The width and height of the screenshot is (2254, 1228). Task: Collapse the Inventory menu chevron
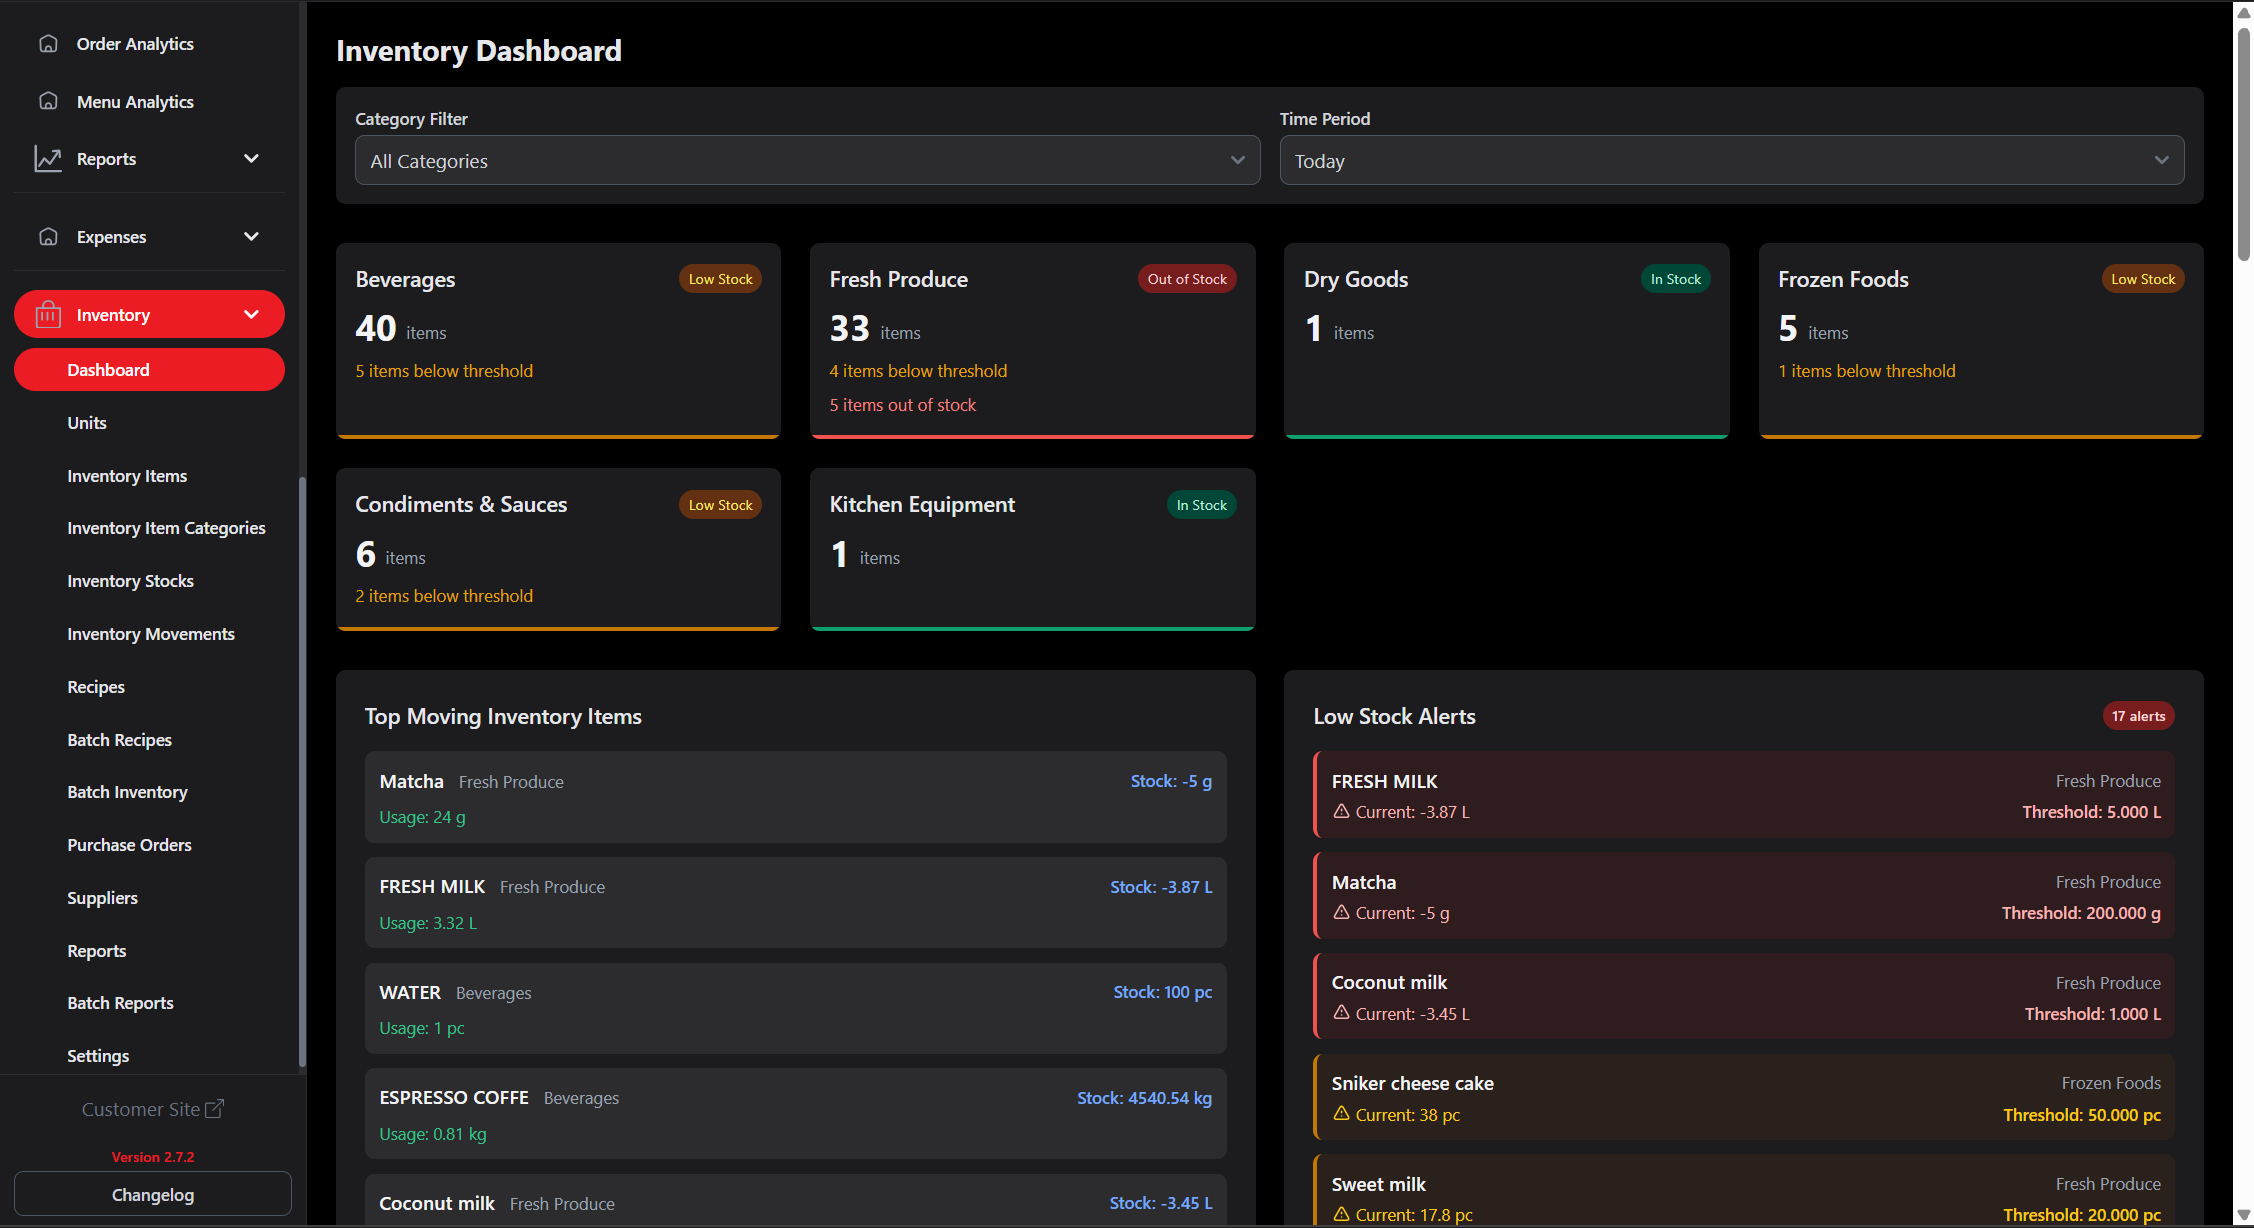coord(251,314)
